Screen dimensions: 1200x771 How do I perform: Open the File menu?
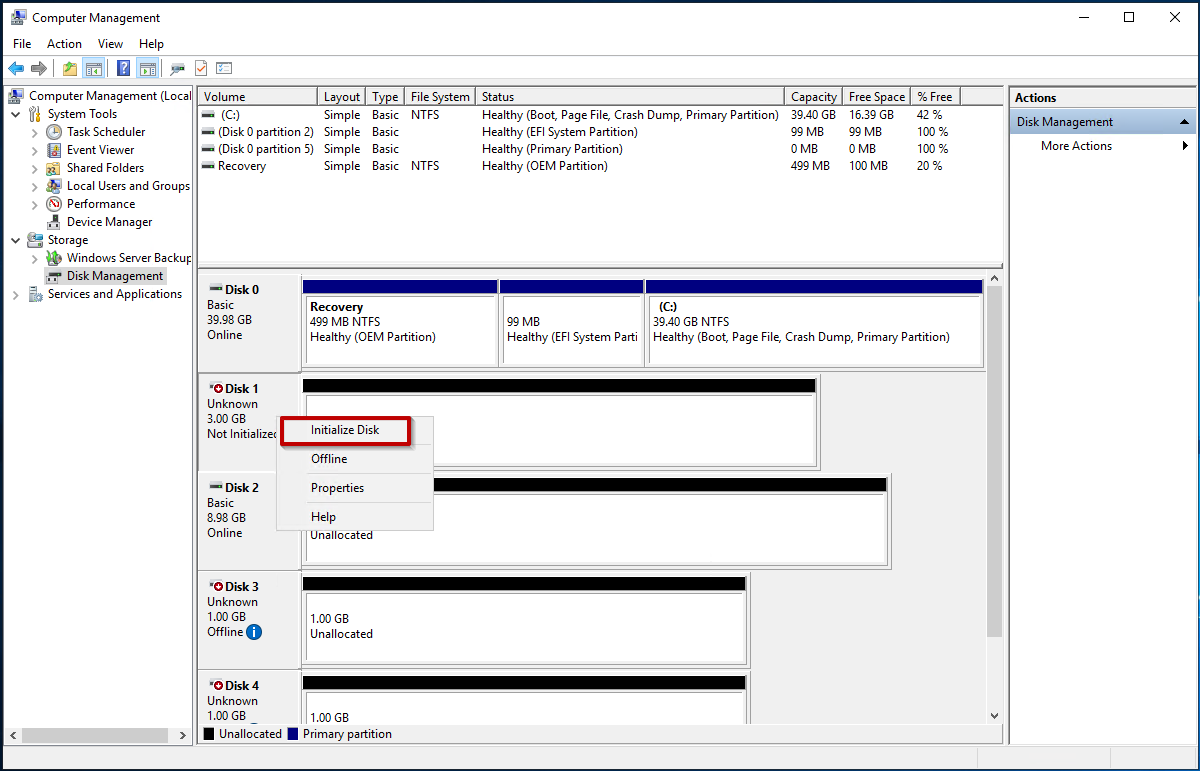pos(22,44)
